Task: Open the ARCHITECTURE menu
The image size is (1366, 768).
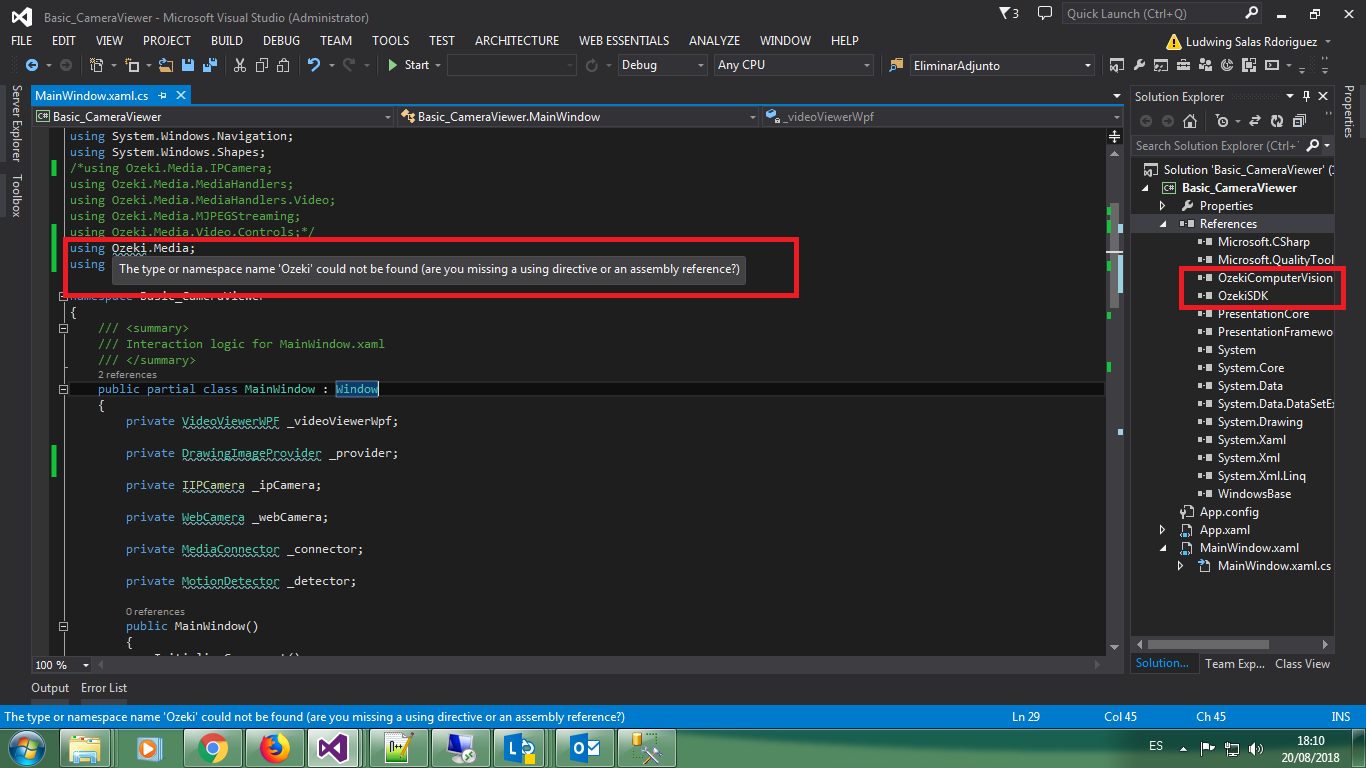Action: pyautogui.click(x=517, y=41)
